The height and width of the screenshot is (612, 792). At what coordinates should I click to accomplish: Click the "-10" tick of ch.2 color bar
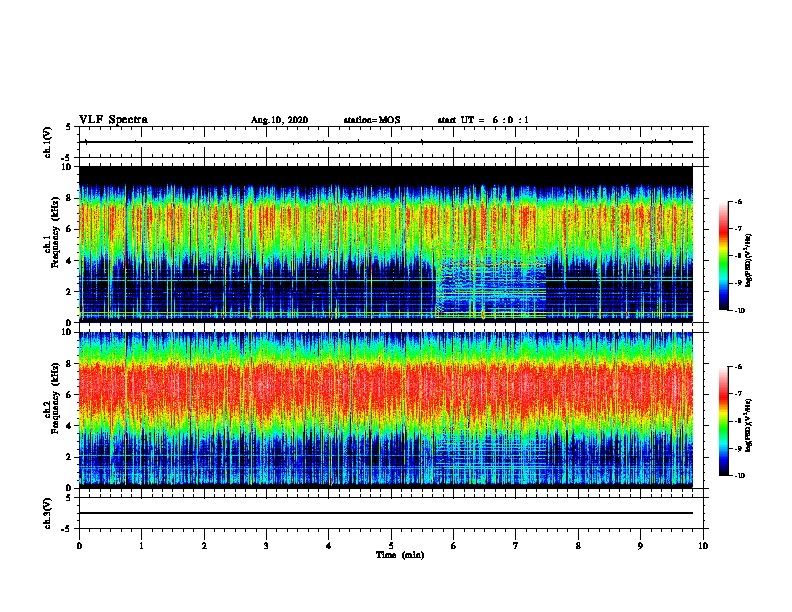point(739,476)
